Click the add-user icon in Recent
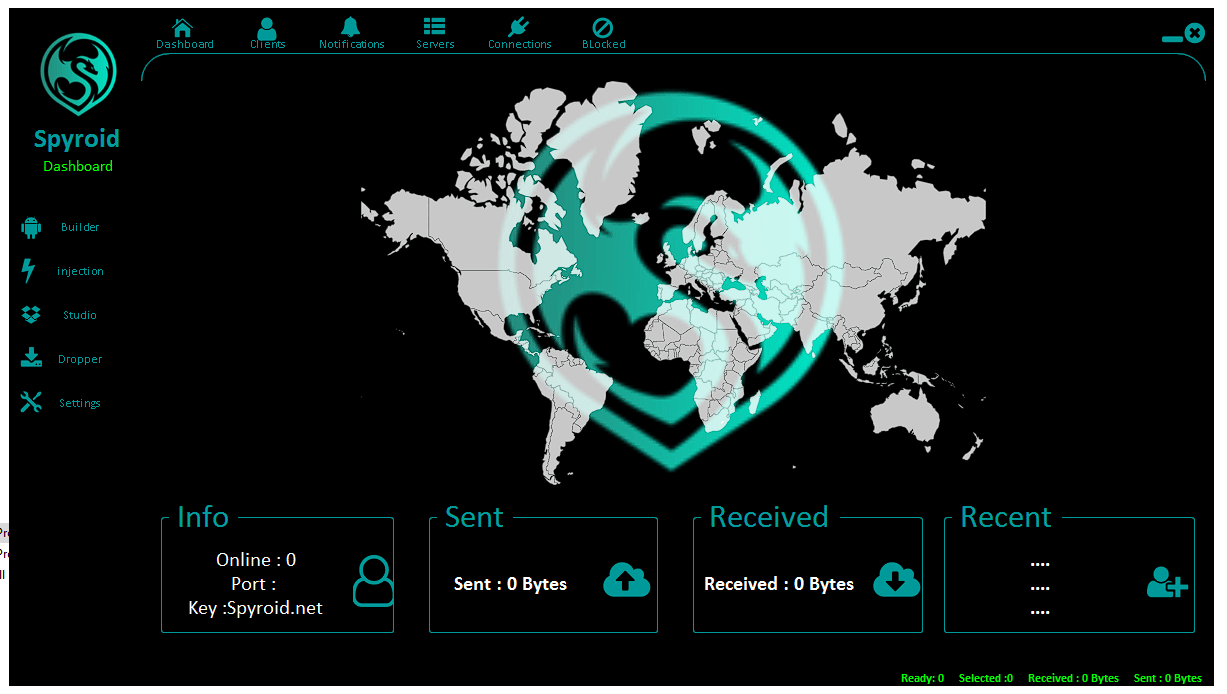 click(x=1167, y=582)
